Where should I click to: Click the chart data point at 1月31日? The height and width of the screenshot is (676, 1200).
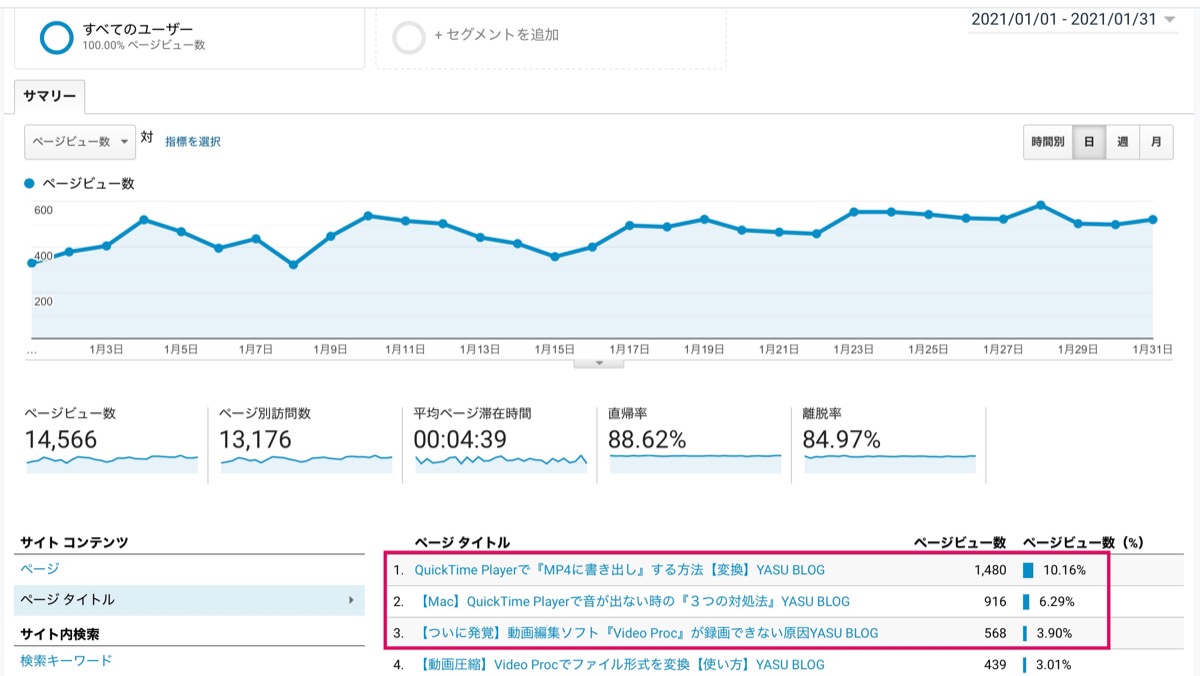[1153, 219]
